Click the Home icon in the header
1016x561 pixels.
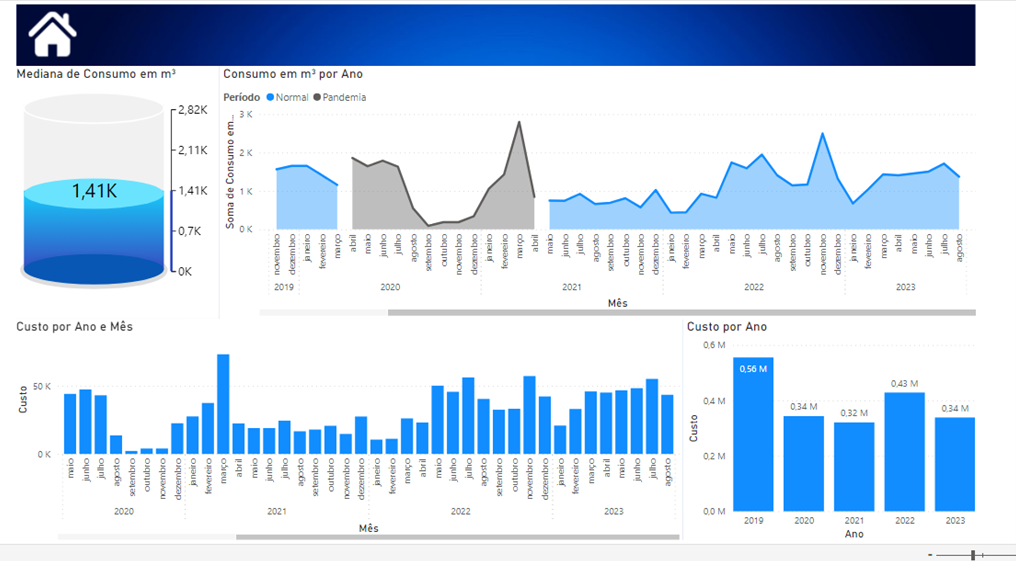point(52,35)
